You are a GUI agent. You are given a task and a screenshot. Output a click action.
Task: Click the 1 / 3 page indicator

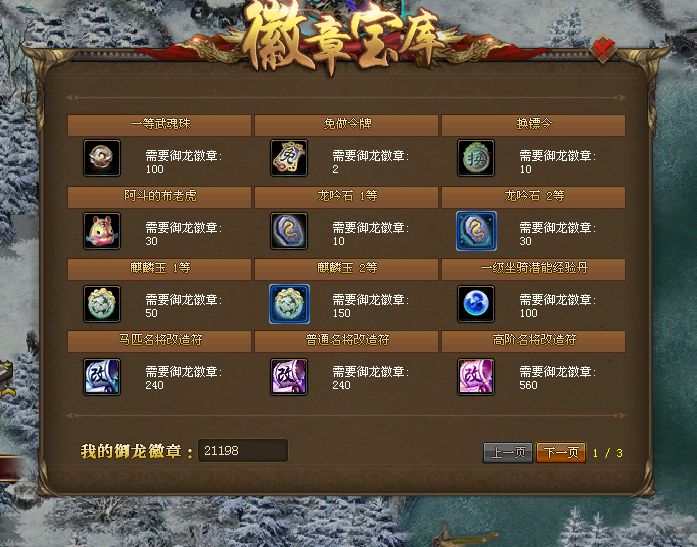pyautogui.click(x=607, y=453)
